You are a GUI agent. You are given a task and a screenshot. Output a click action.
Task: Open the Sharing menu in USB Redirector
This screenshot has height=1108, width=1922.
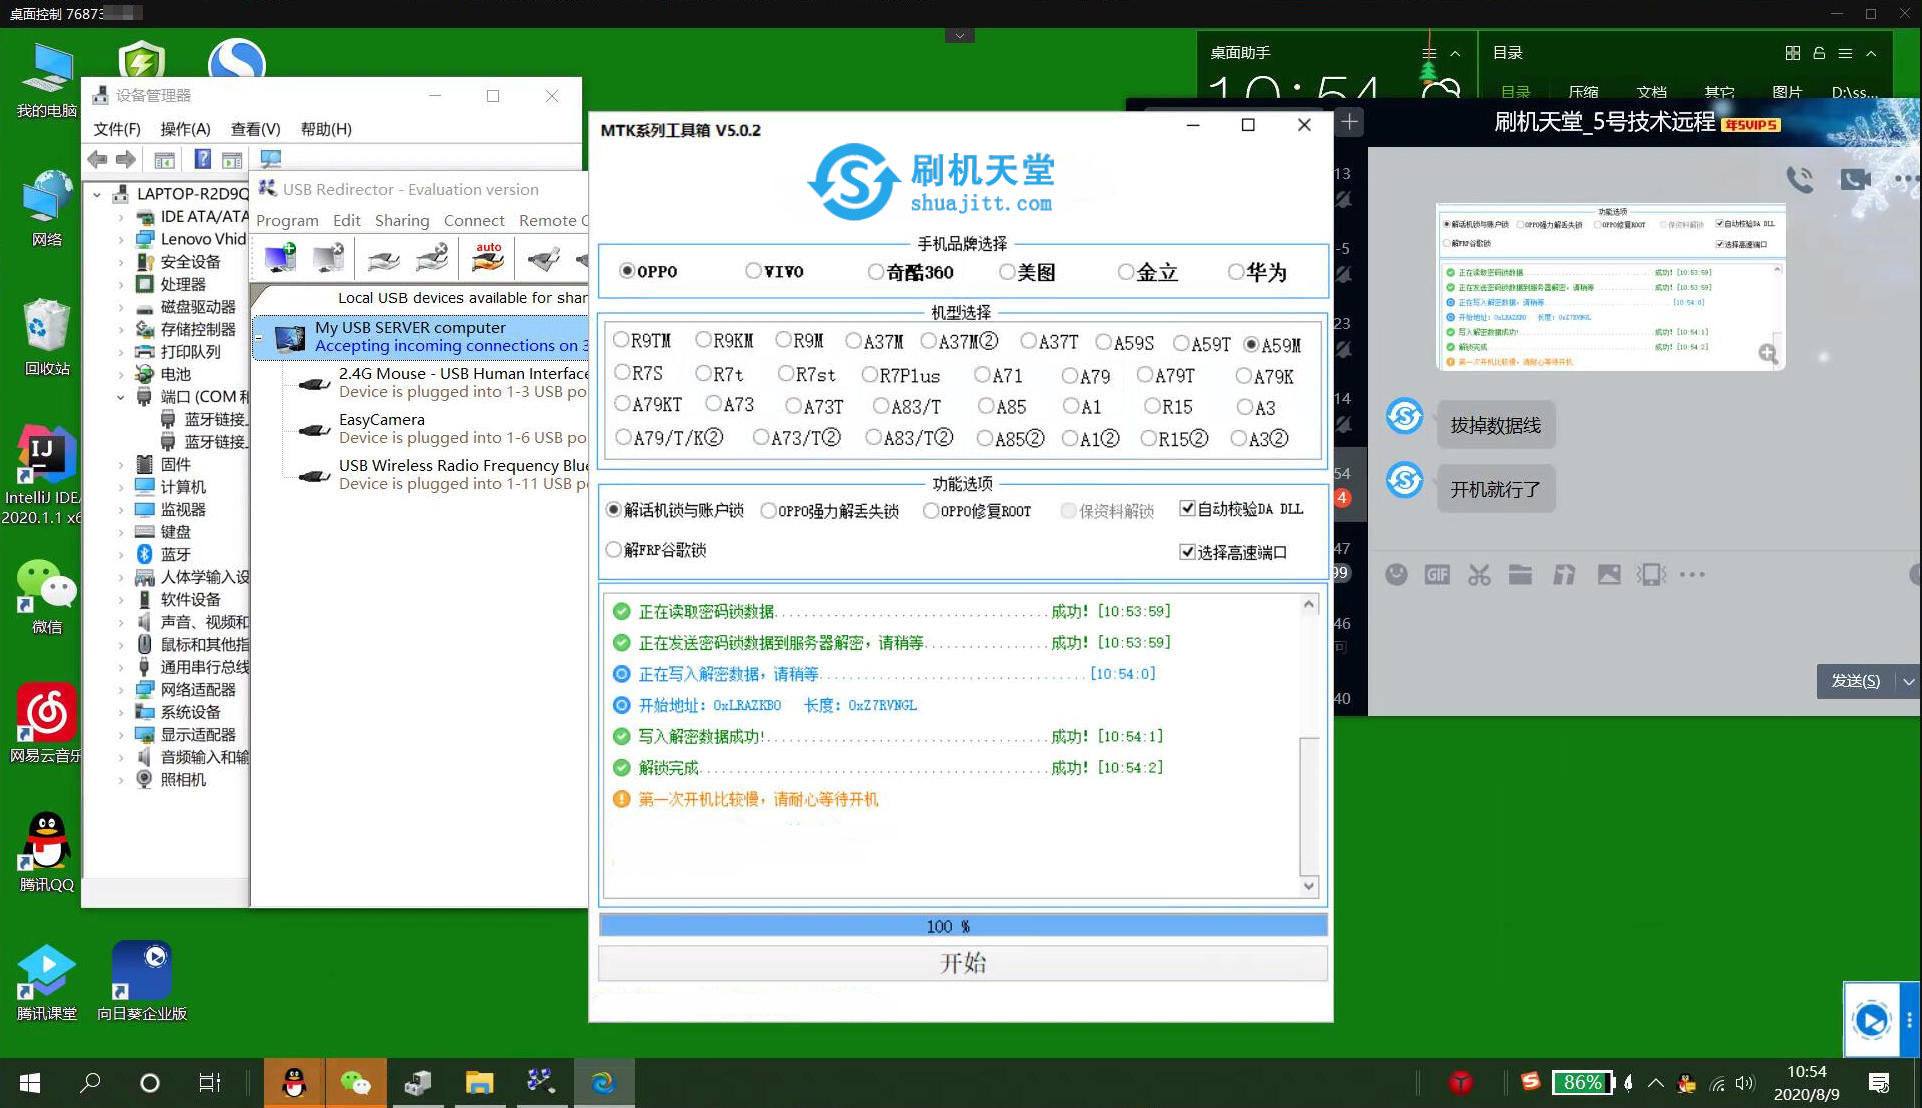click(402, 221)
